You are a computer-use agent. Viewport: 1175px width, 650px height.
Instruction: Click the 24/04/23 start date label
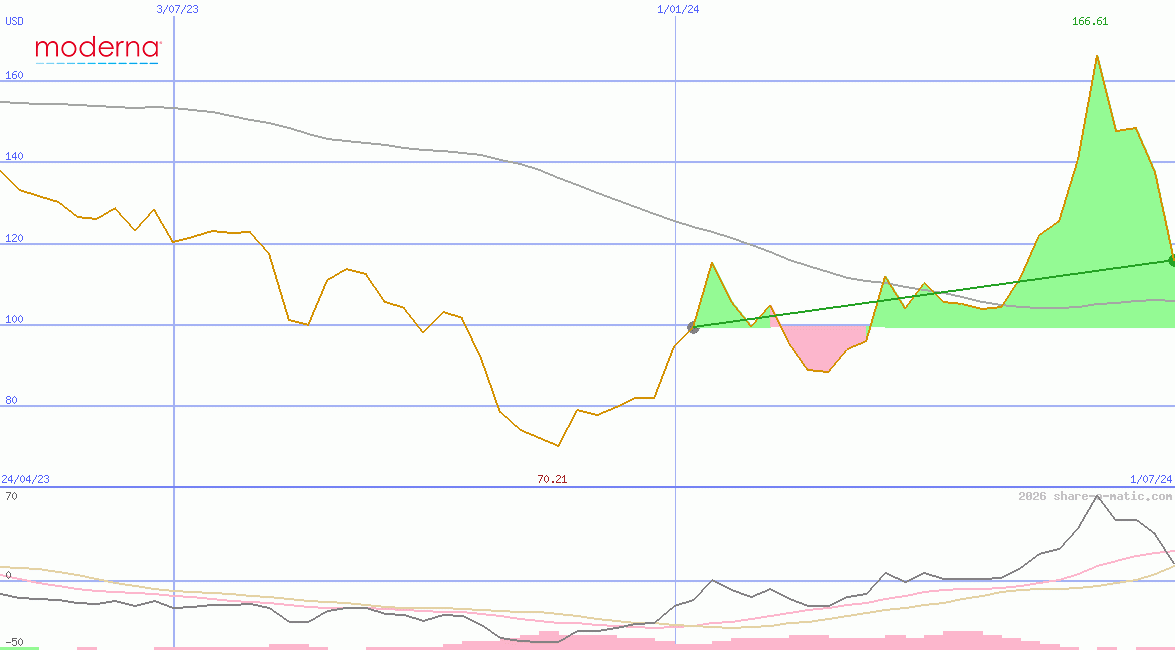pyautogui.click(x=25, y=479)
